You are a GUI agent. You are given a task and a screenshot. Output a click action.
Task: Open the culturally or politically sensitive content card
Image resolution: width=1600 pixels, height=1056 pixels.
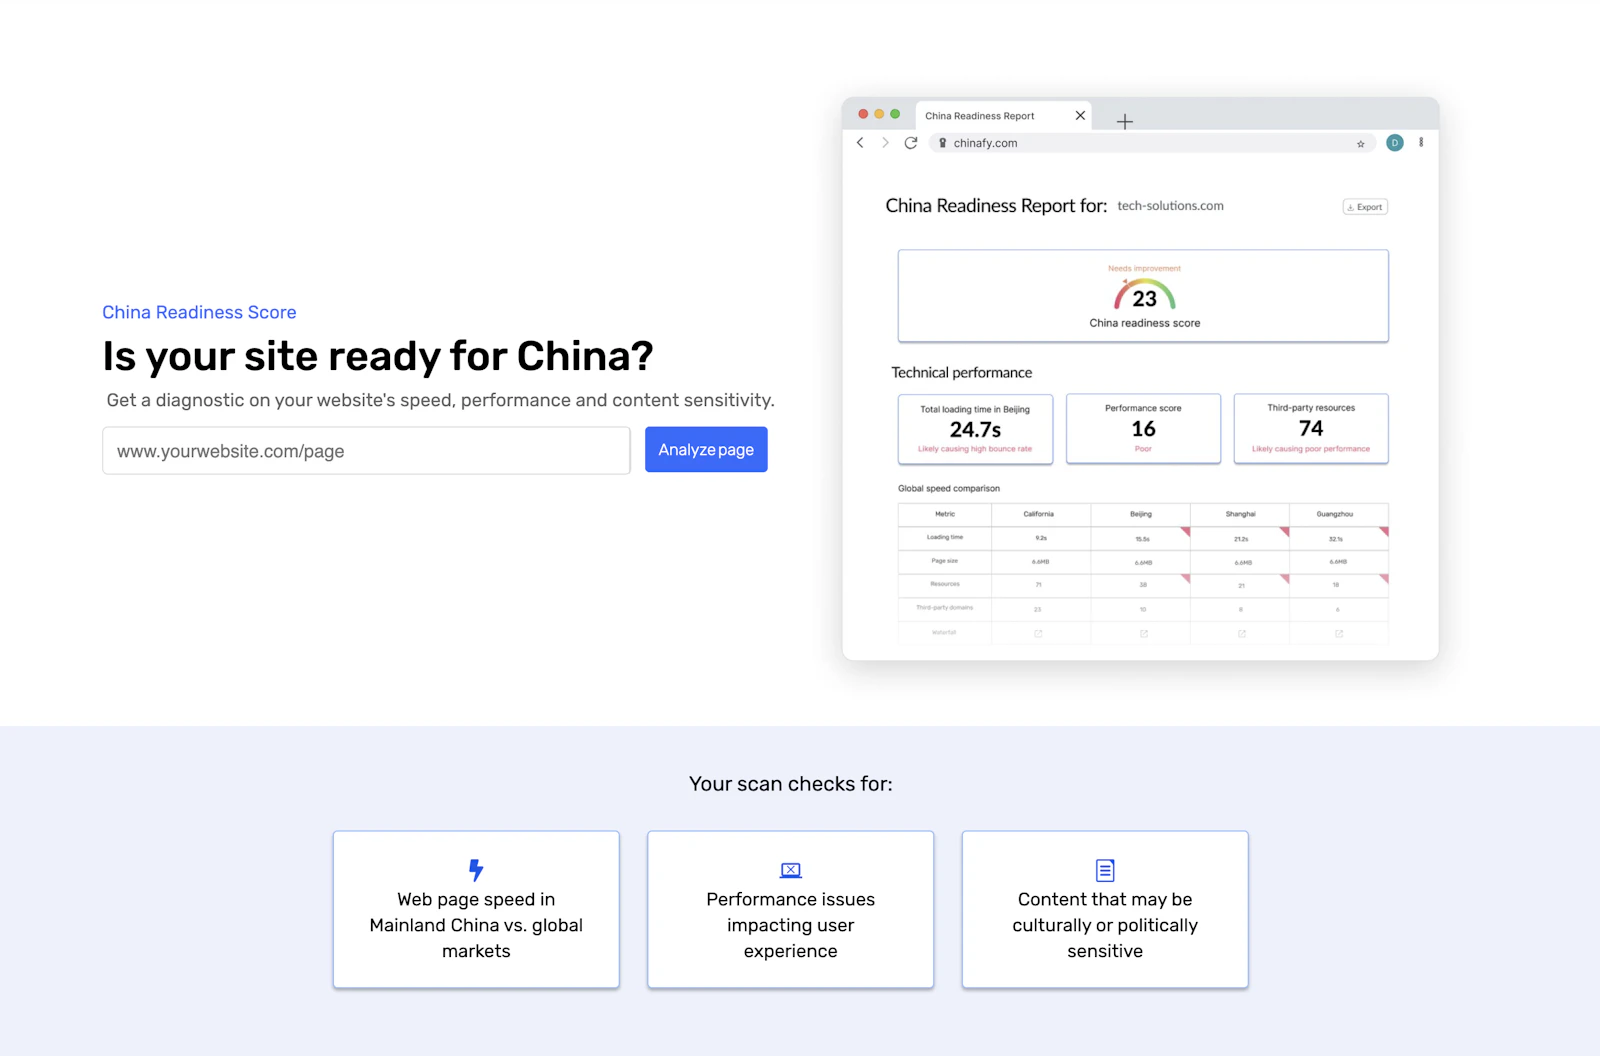(1105, 909)
